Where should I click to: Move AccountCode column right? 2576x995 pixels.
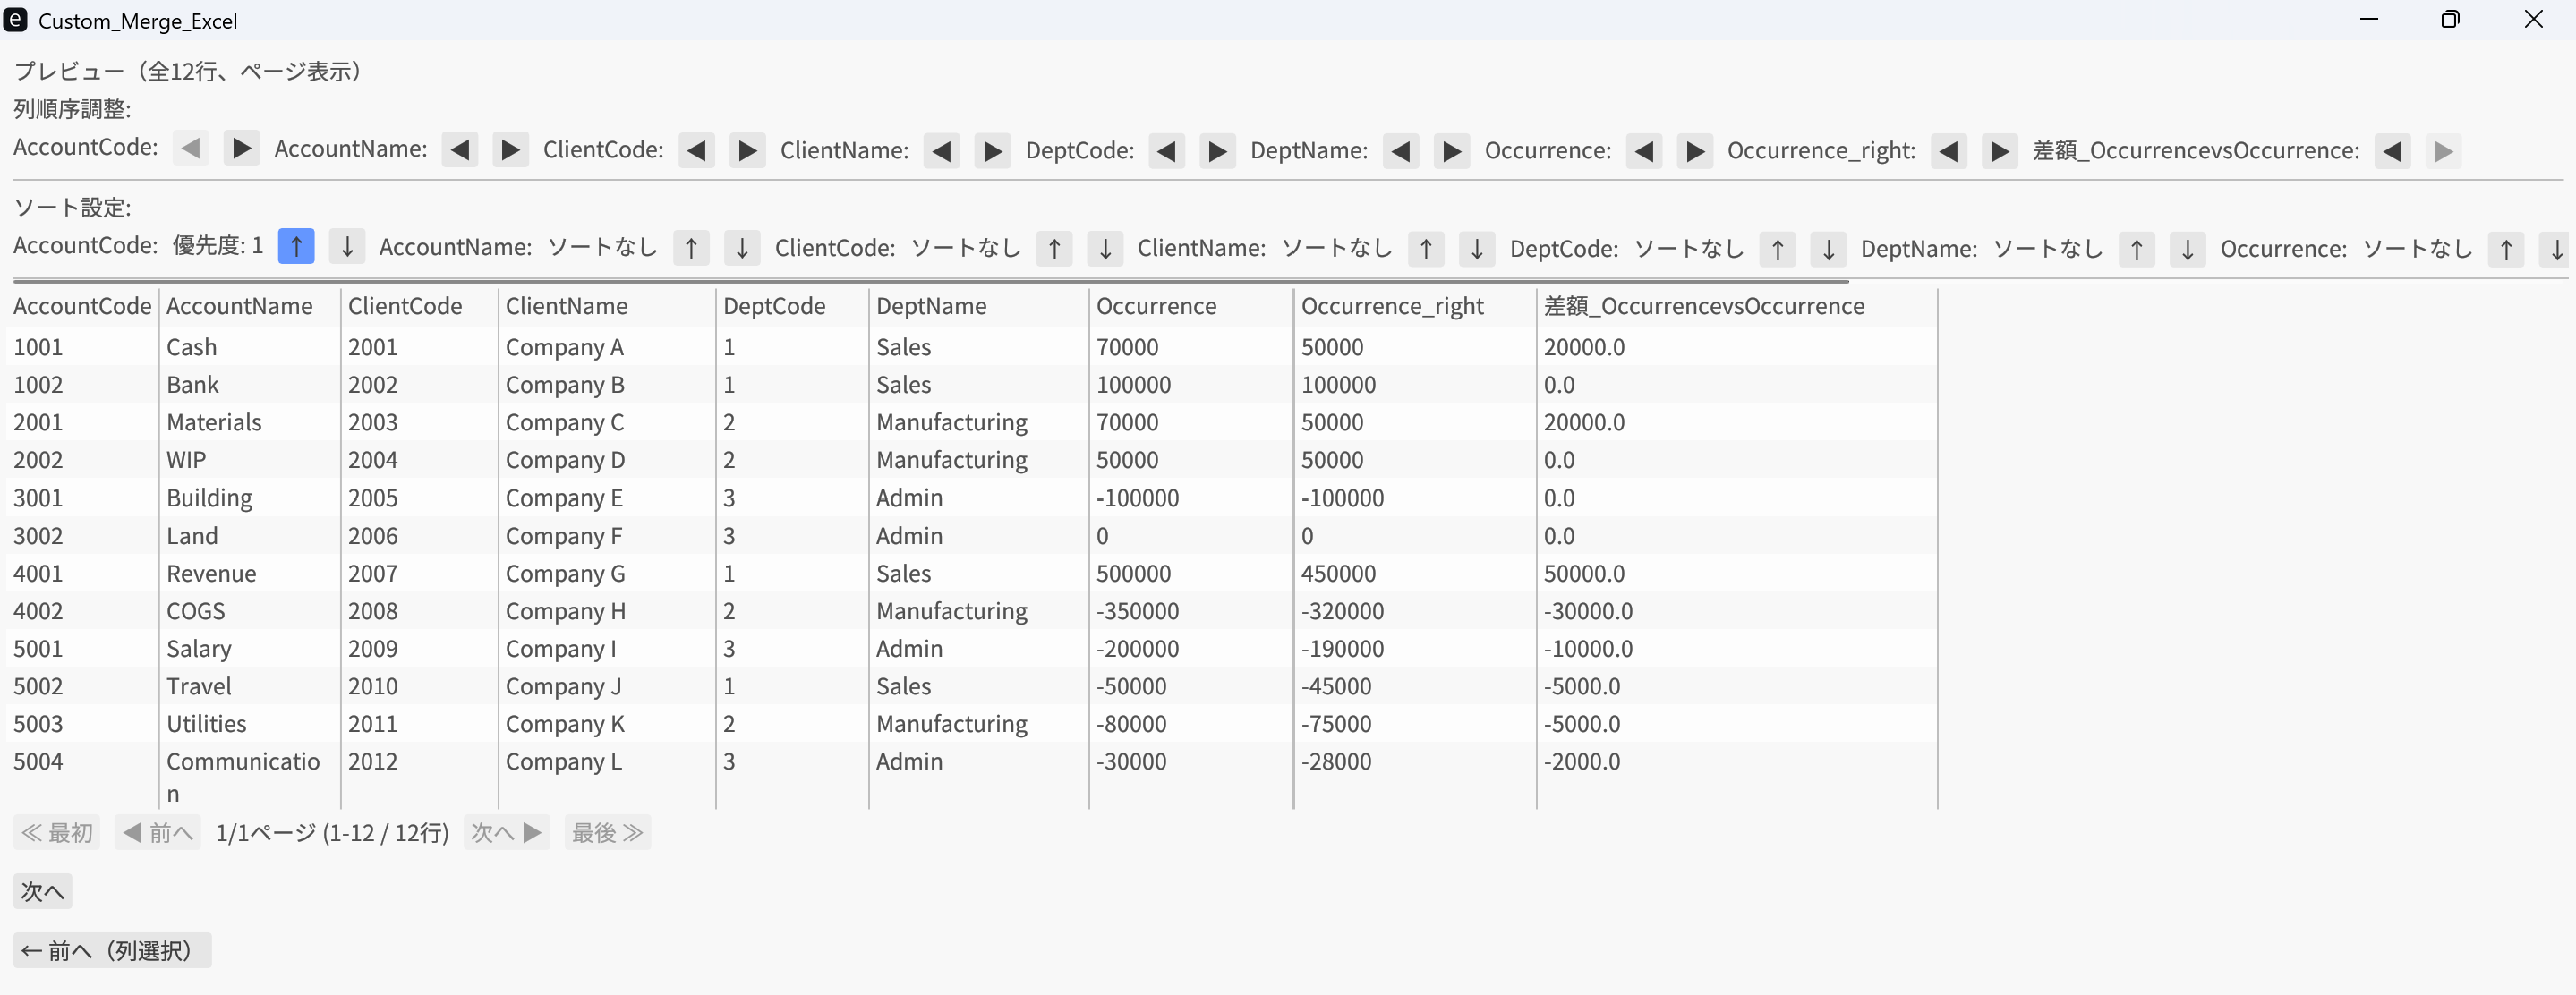(x=241, y=148)
